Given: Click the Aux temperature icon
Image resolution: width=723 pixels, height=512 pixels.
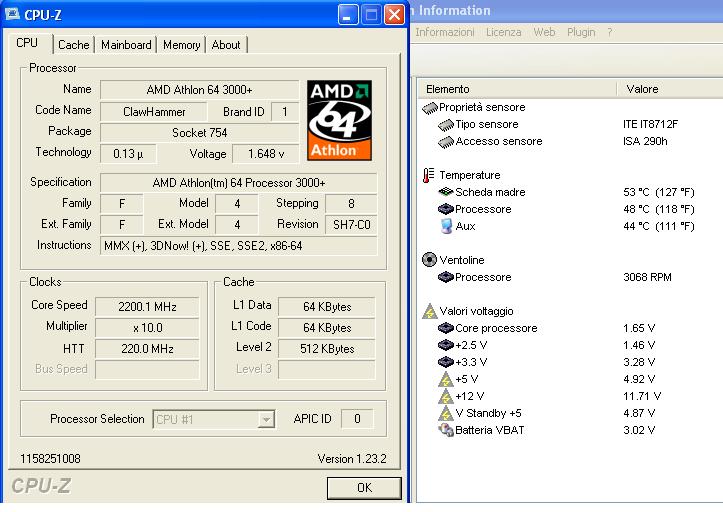Looking at the screenshot, I should [446, 226].
